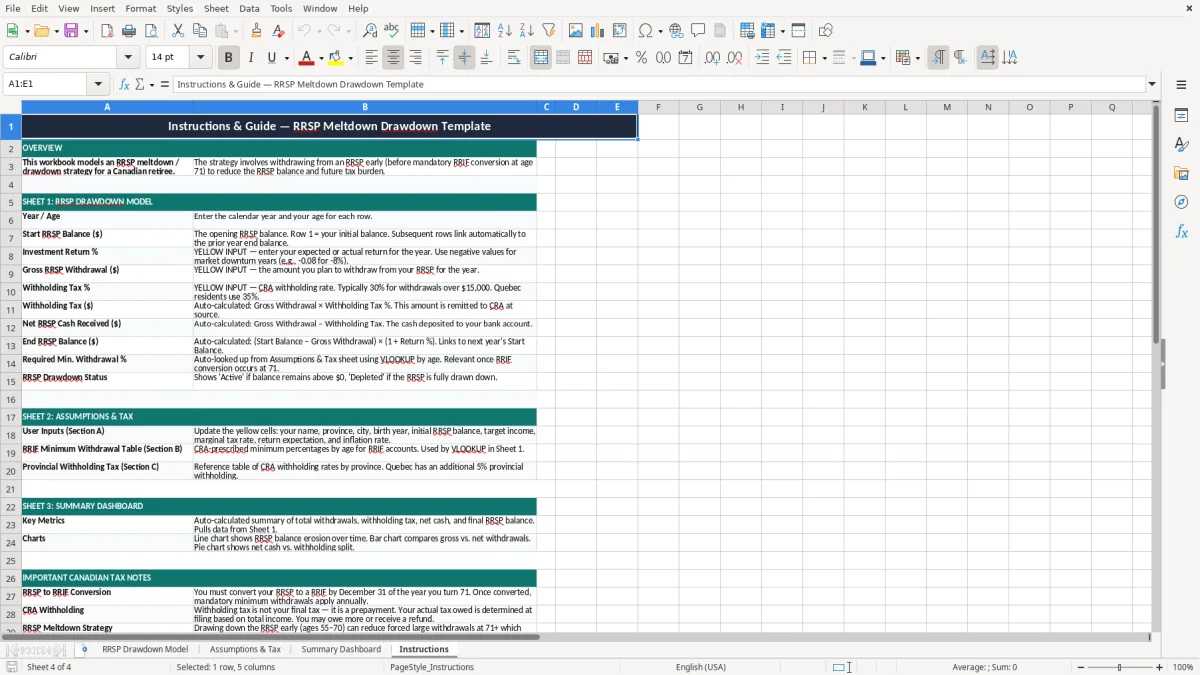
Task: Open Sidebar Functions deck
Action: pos(1181,231)
